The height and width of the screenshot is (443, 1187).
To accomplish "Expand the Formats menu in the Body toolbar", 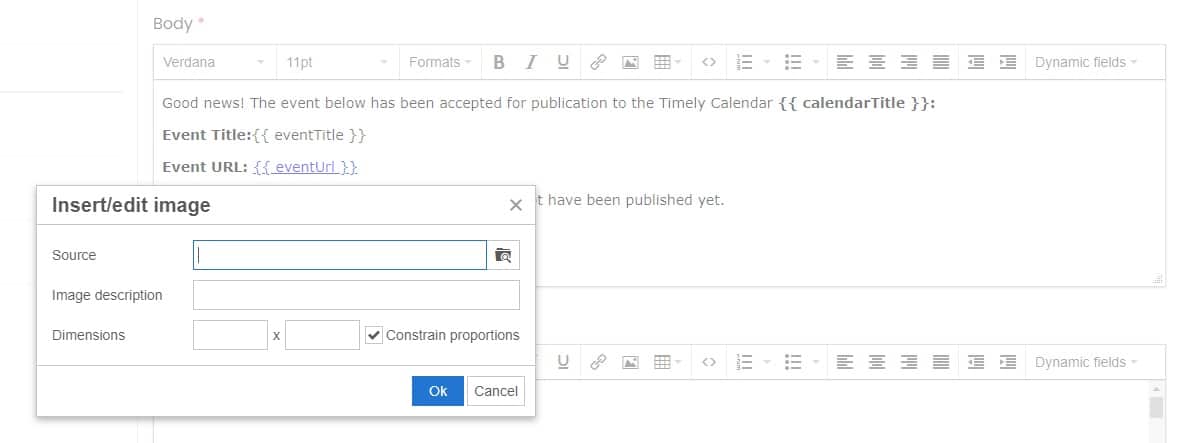I will click(x=440, y=62).
